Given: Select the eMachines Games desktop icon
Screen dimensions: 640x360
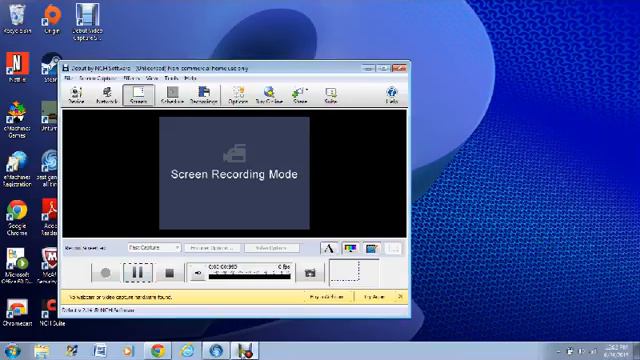Looking at the screenshot, I should click(17, 120).
